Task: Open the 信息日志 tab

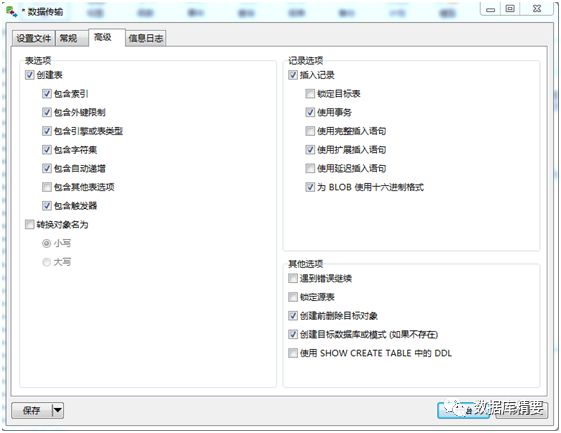Action: tap(146, 38)
